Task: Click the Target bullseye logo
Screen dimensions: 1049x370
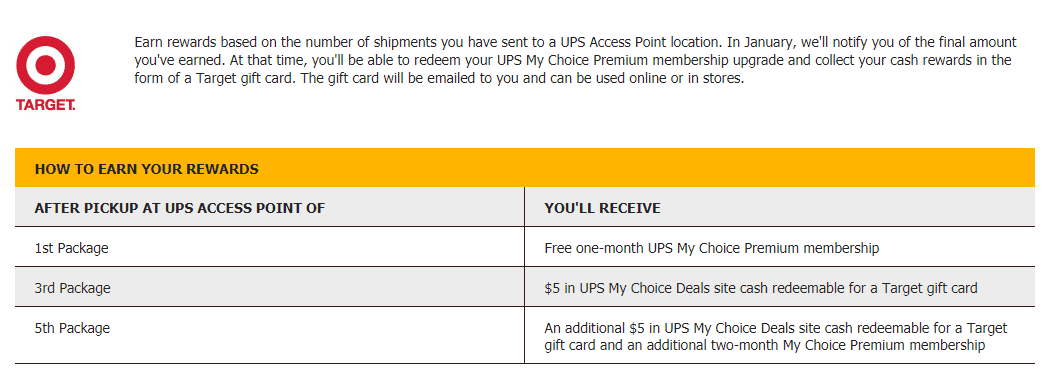Action: click(x=45, y=65)
